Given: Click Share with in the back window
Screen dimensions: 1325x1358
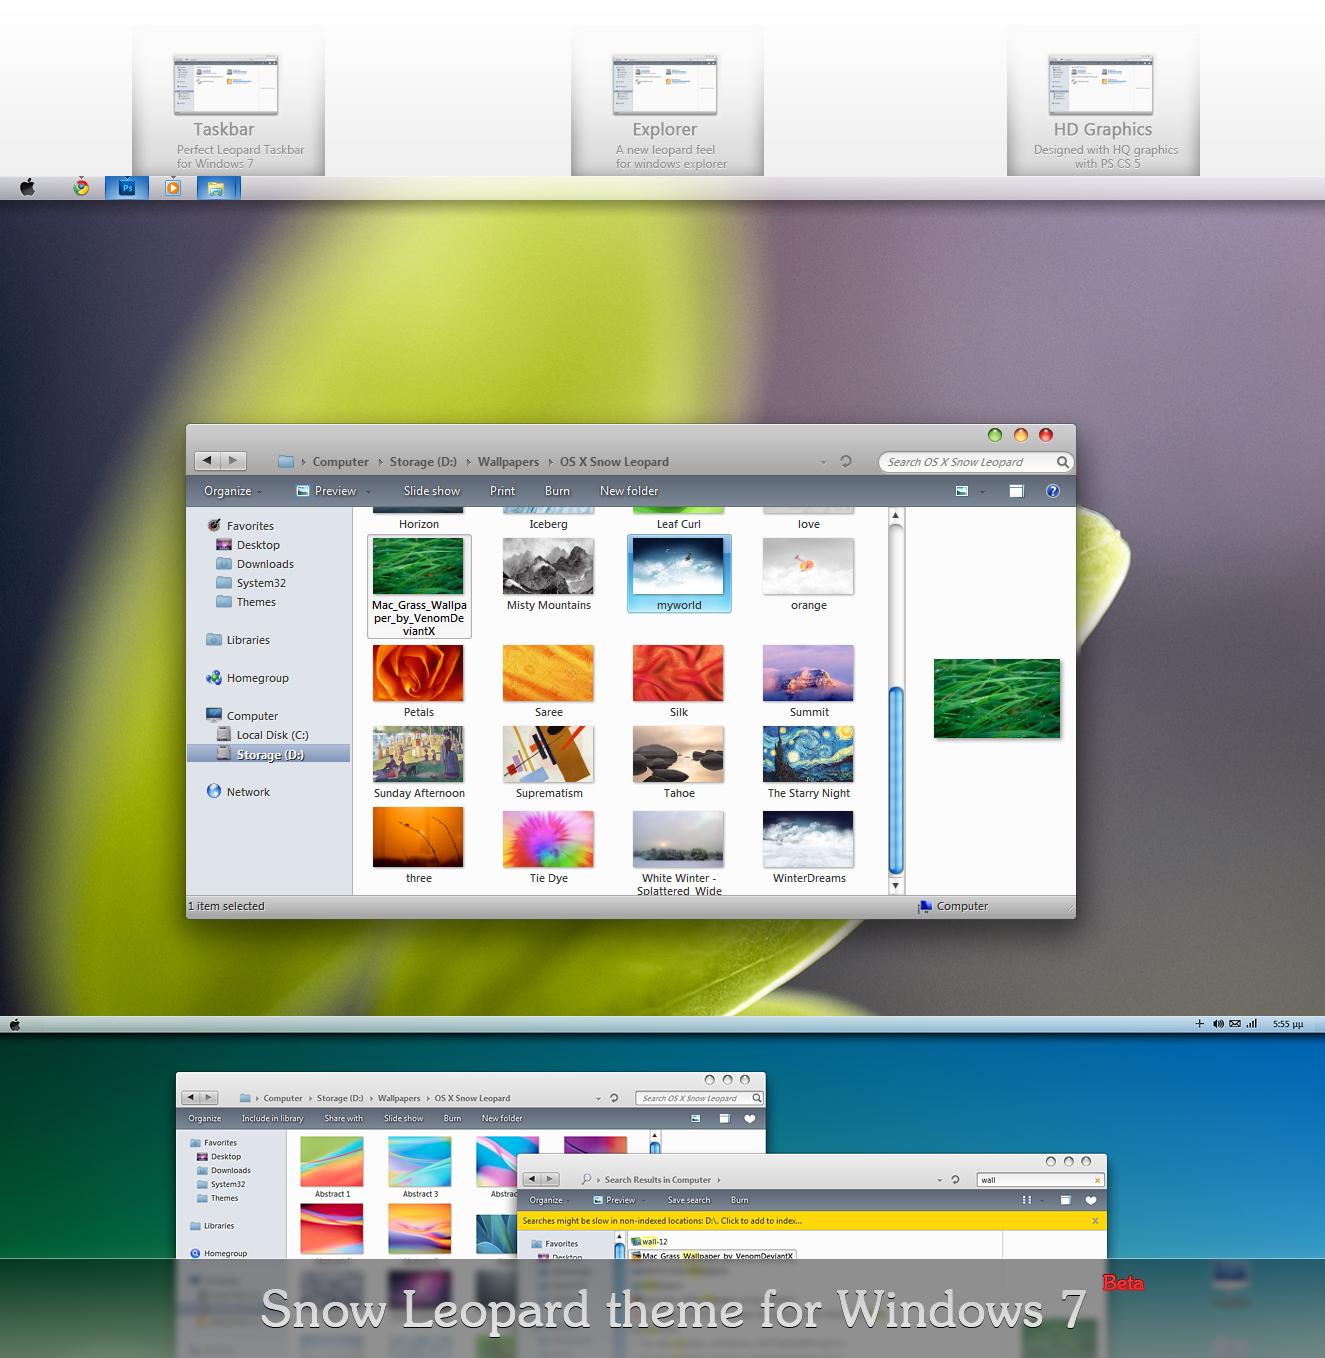Looking at the screenshot, I should click(x=343, y=1119).
